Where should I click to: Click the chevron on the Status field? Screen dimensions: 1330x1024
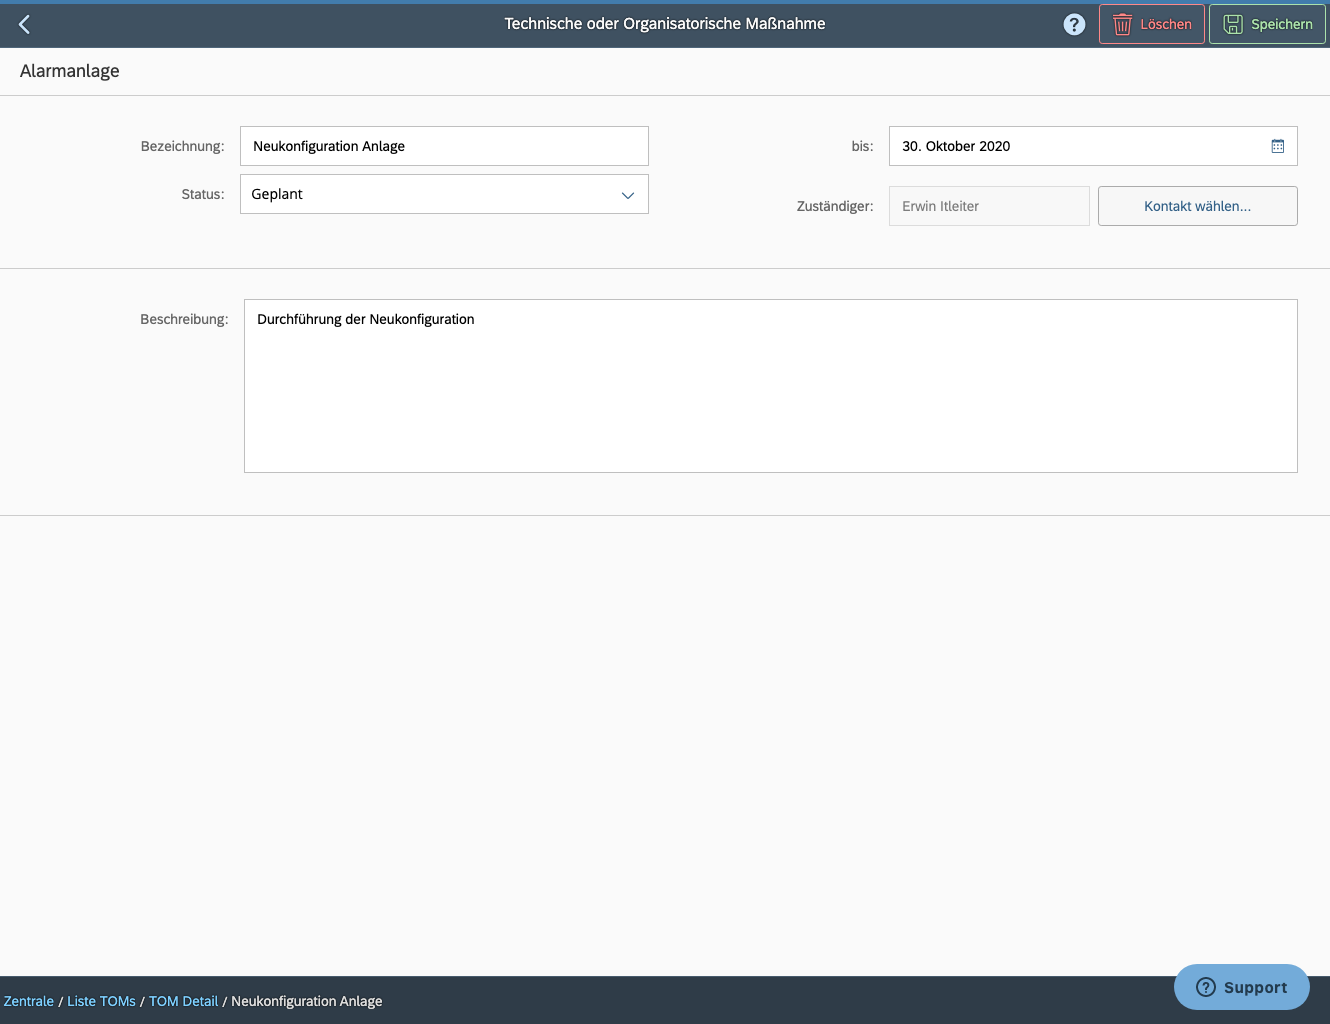pos(628,194)
